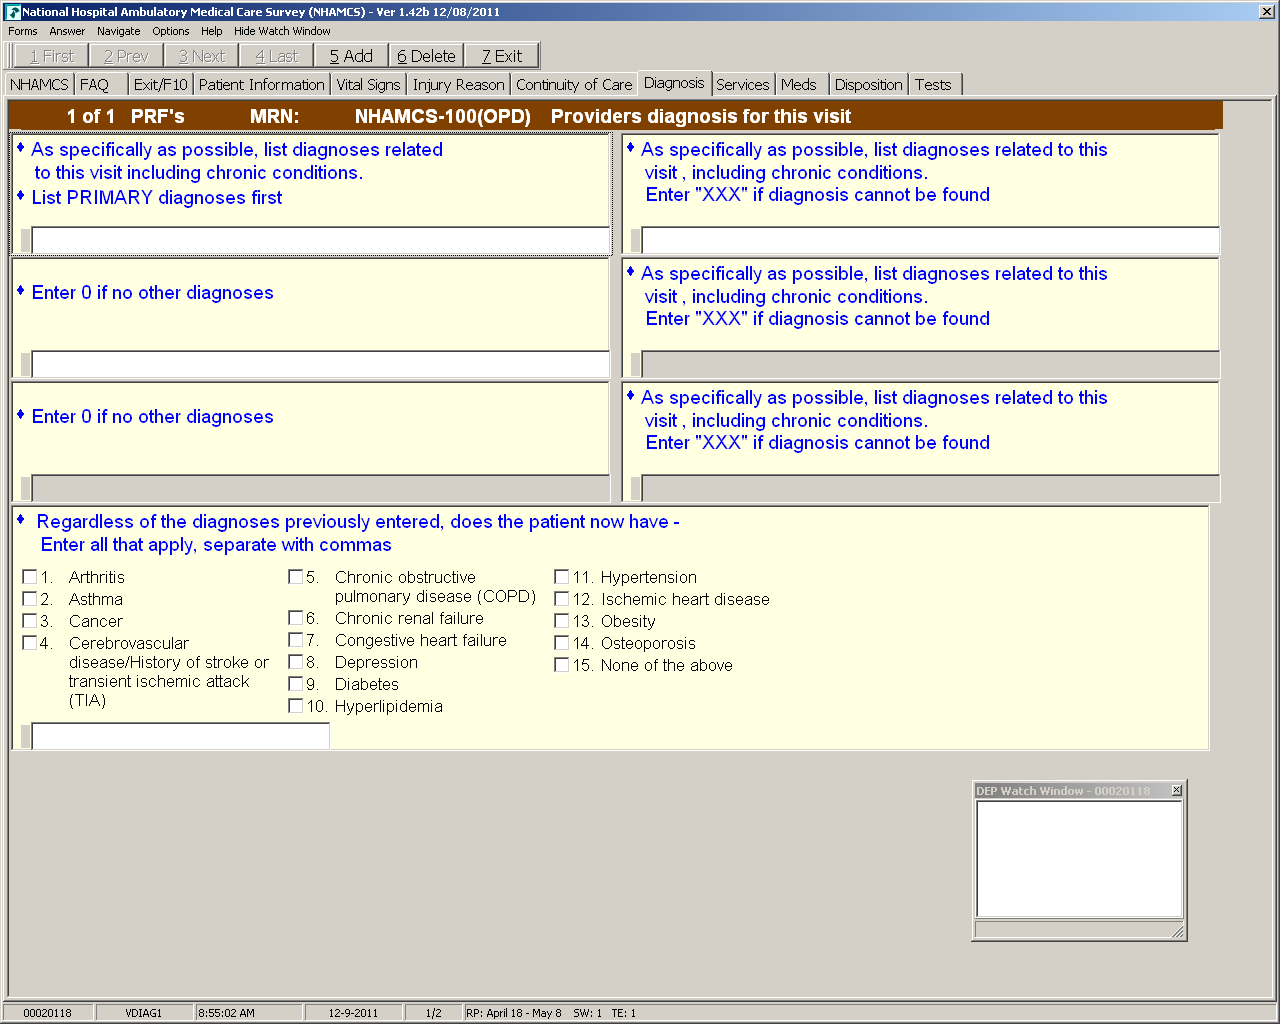Open the Answer menu
This screenshot has height=1024, width=1280.
click(x=67, y=31)
